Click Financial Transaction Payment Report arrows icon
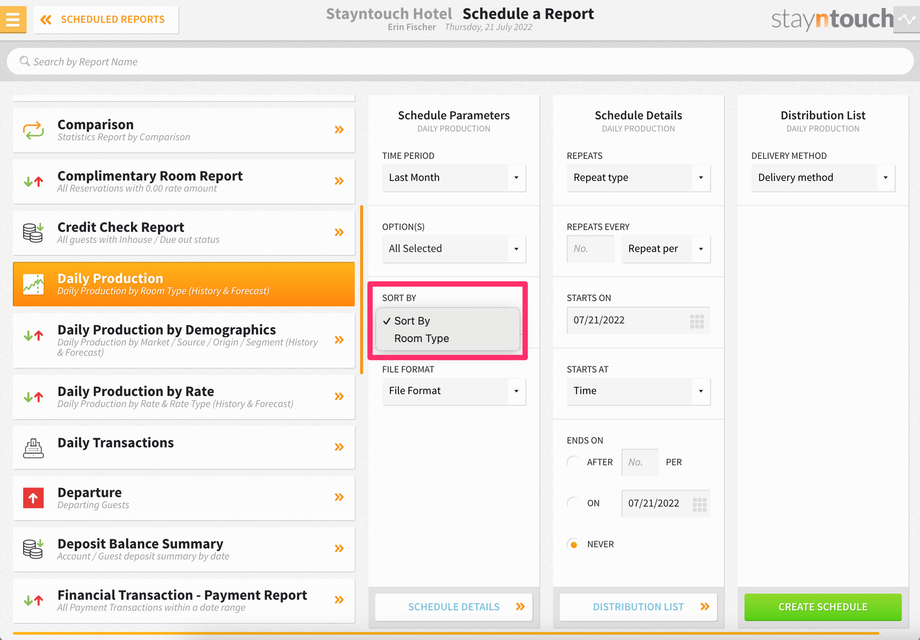 [33, 600]
